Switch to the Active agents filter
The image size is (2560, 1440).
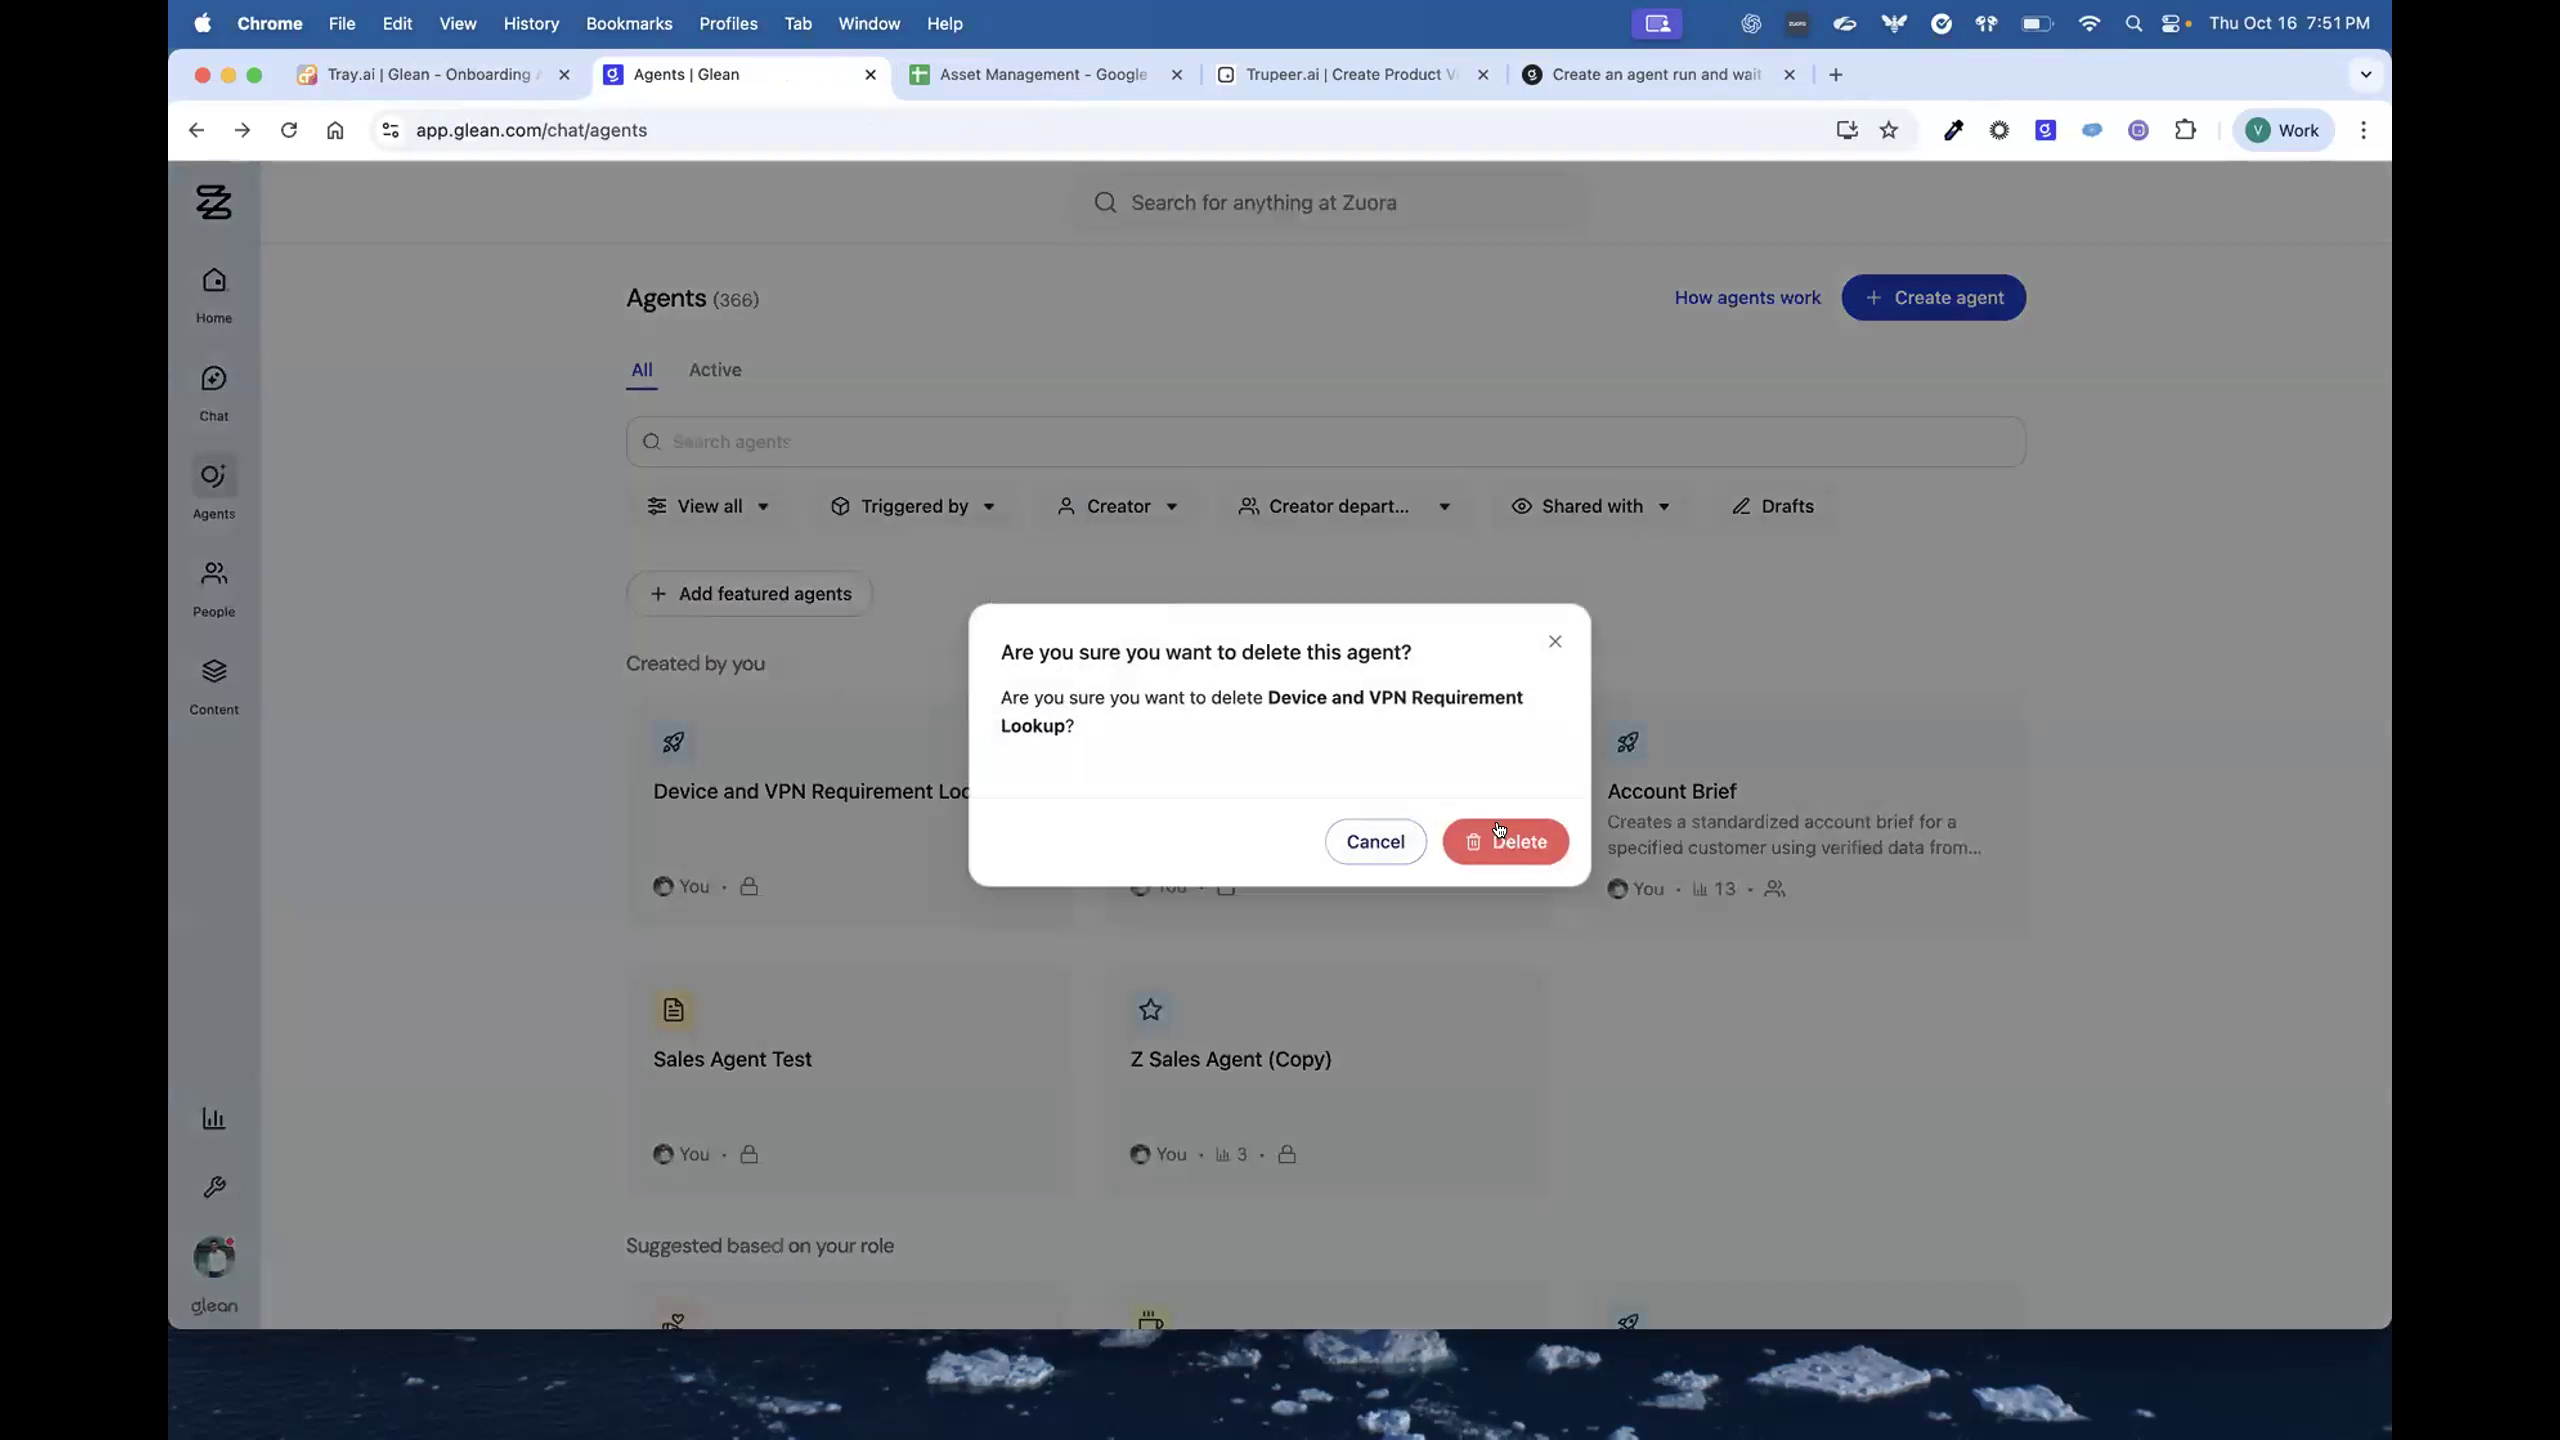714,370
